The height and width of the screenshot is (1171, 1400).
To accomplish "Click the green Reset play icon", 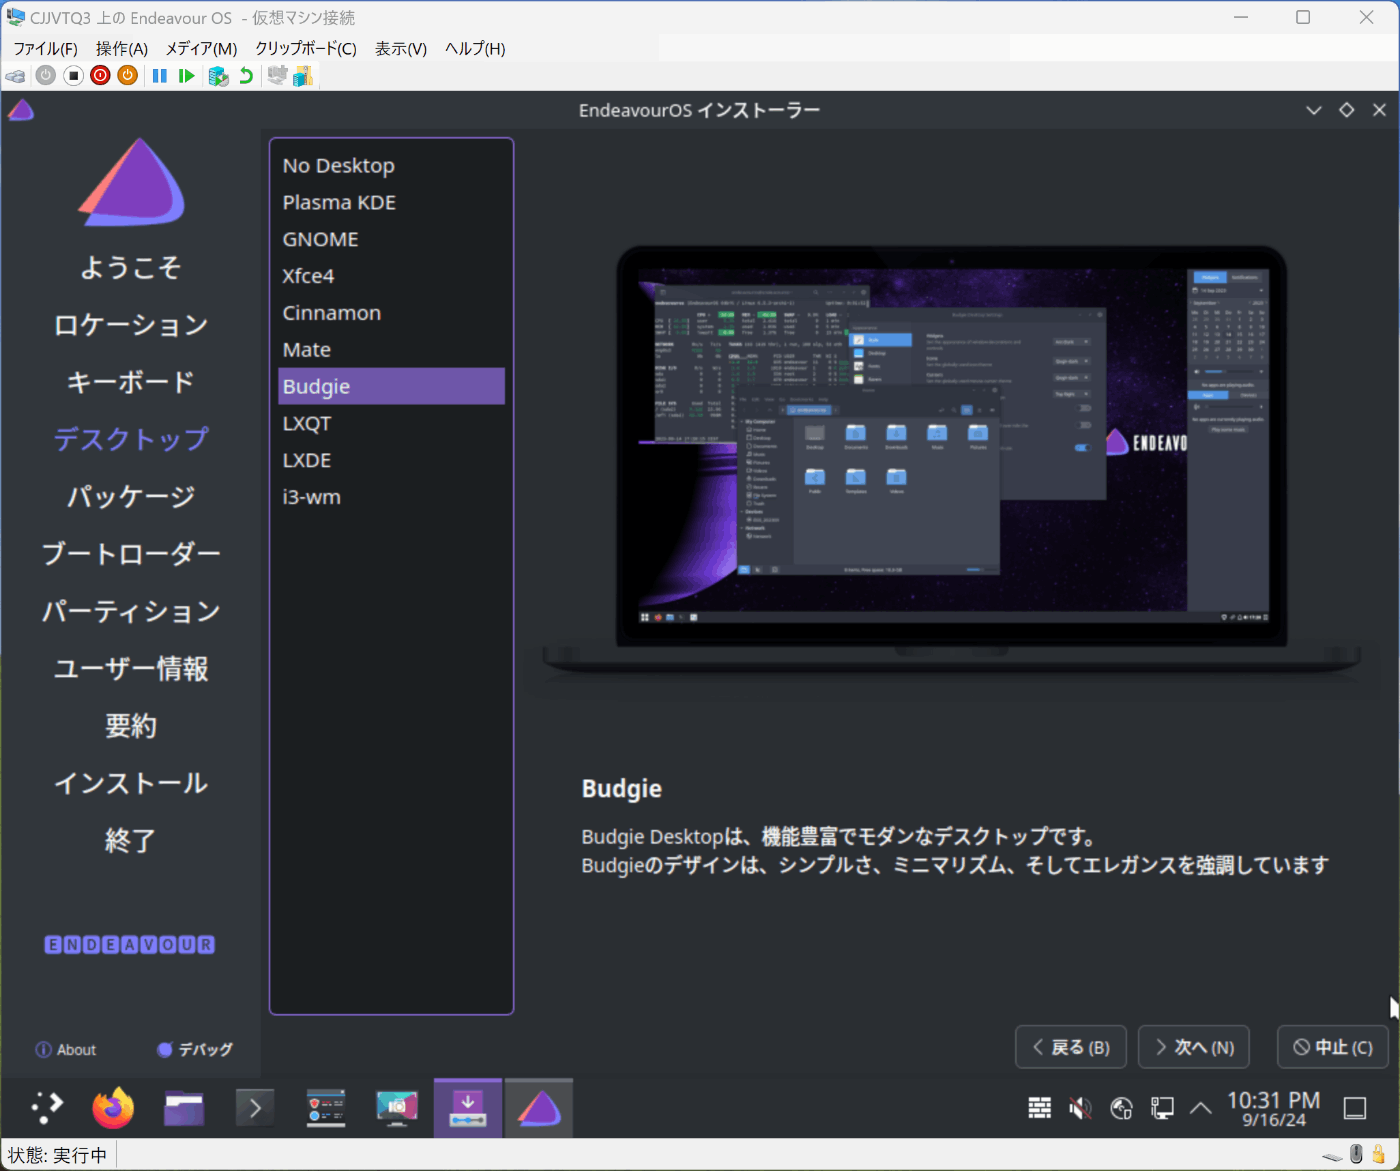I will click(186, 76).
